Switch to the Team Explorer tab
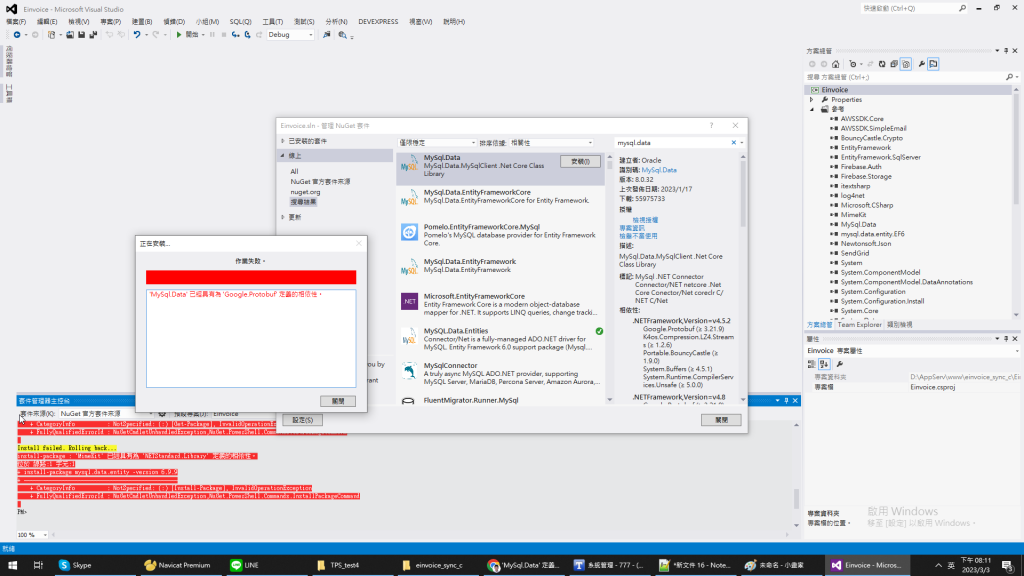Screen dimensions: 1024x576 [x=859, y=325]
